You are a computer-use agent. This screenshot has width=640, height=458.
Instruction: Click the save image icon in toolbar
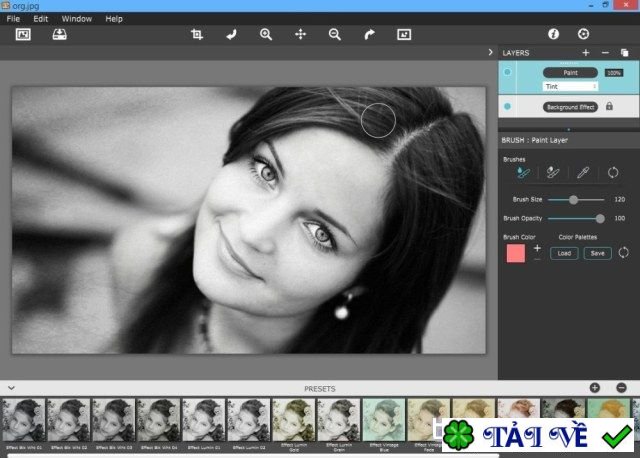tap(59, 34)
